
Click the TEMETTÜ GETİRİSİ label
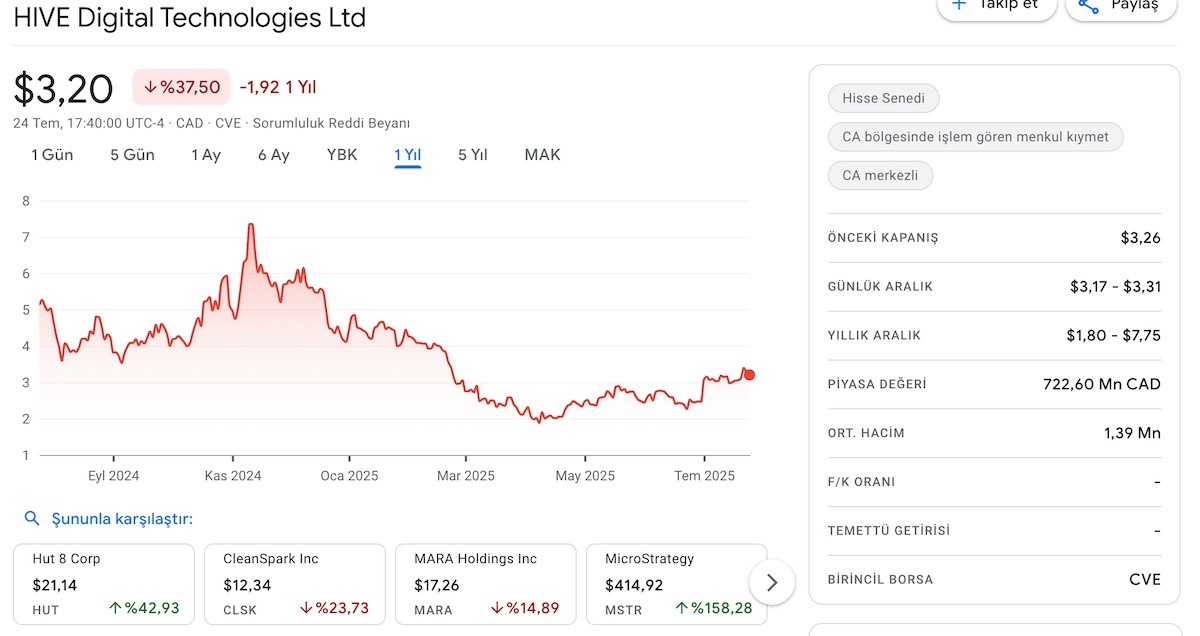pyautogui.click(x=889, y=531)
